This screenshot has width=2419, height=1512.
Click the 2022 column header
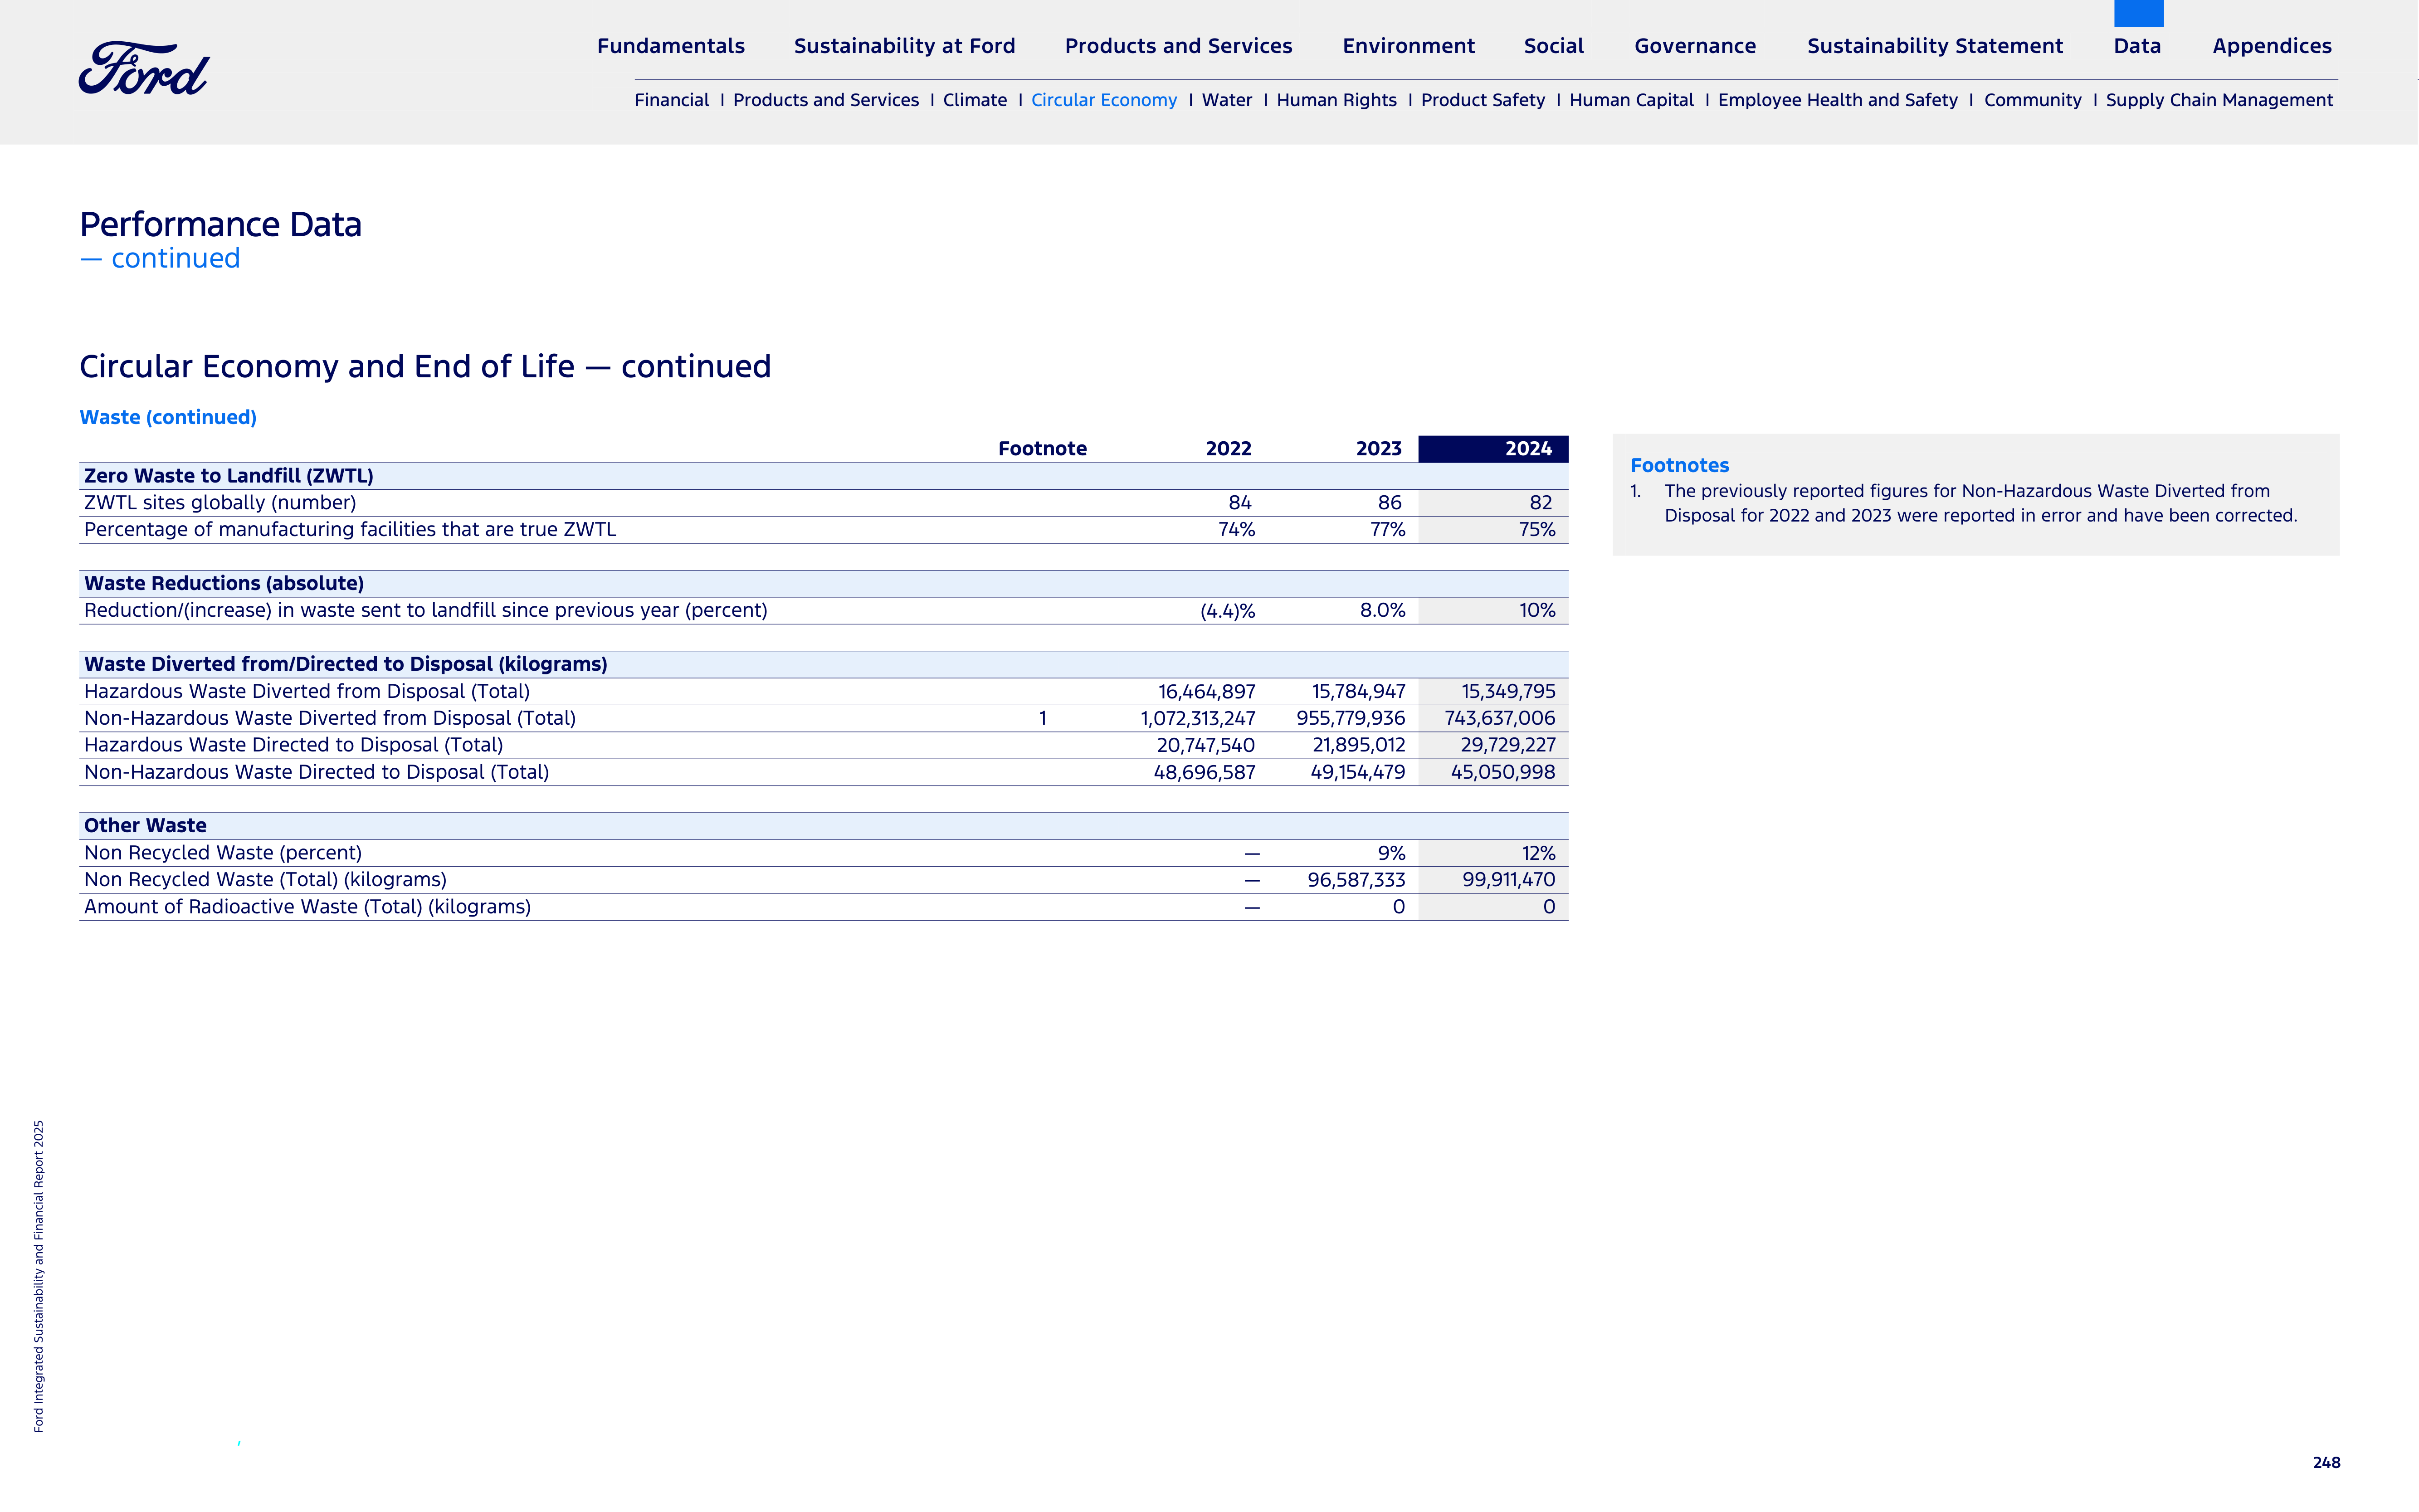click(x=1228, y=449)
